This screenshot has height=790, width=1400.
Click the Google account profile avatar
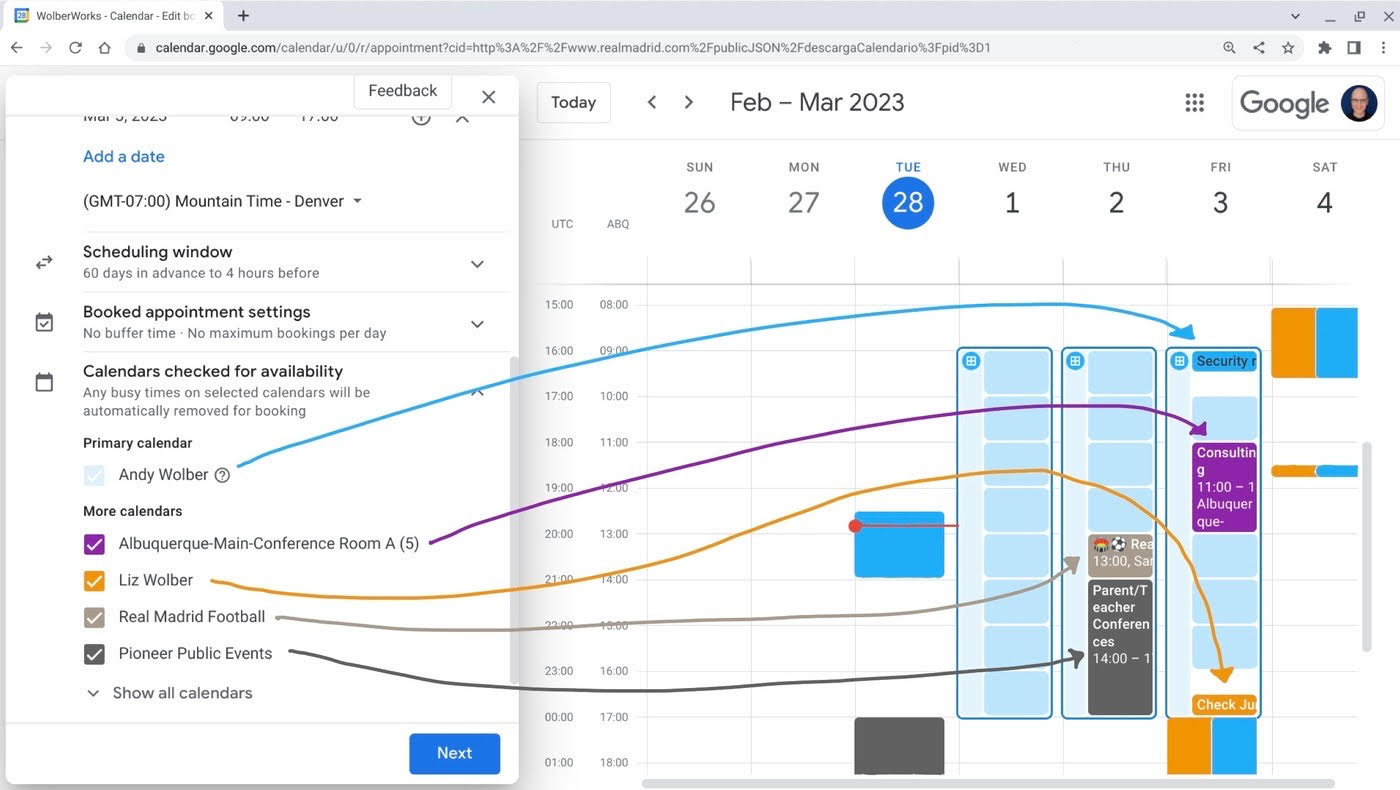[x=1358, y=102]
